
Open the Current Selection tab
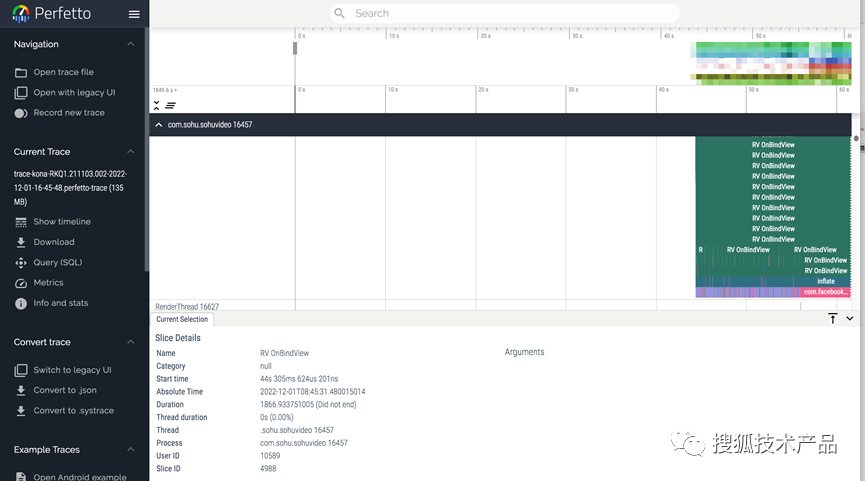[x=182, y=319]
